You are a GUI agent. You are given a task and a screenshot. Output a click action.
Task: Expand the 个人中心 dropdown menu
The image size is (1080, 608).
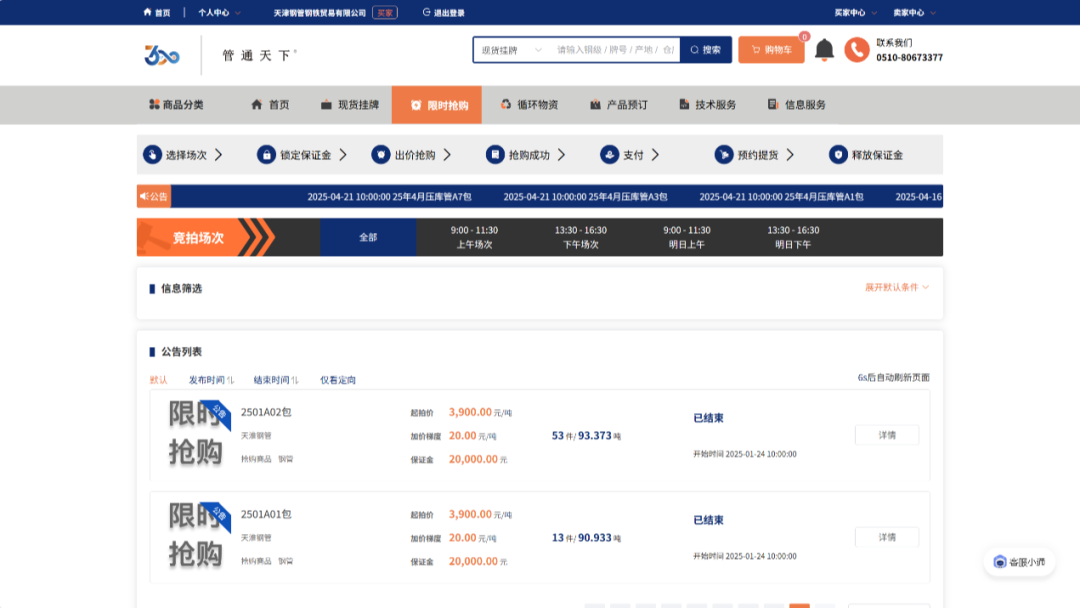pyautogui.click(x=219, y=13)
